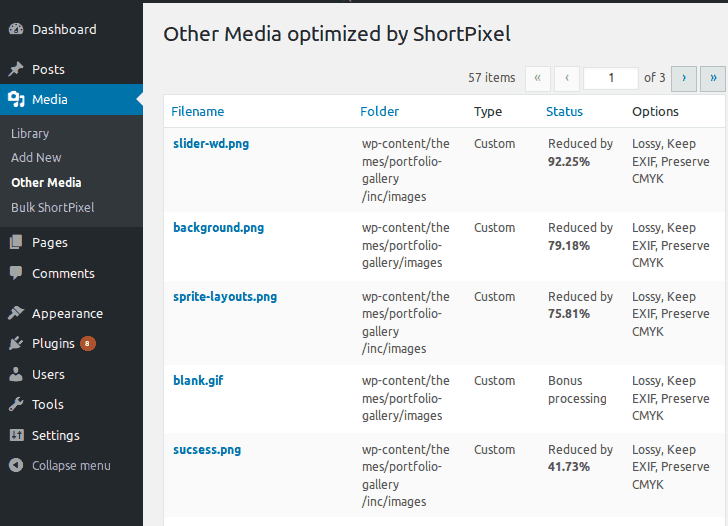Sort table by Status column
This screenshot has height=526, width=728.
click(564, 111)
